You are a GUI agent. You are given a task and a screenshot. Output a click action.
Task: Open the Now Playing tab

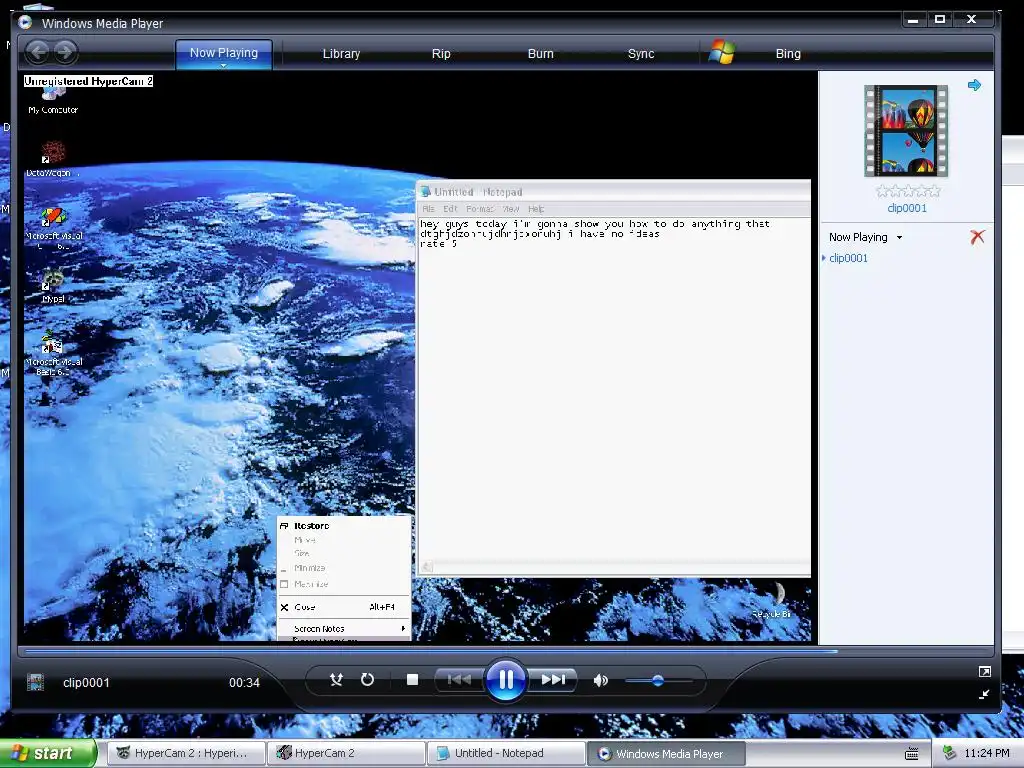coord(223,53)
